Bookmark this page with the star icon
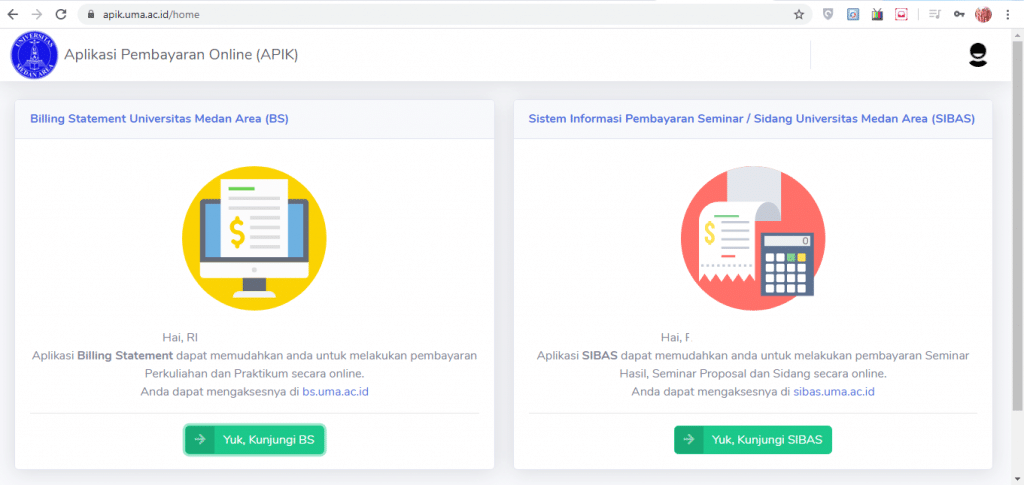The height and width of the screenshot is (485, 1024). point(799,14)
